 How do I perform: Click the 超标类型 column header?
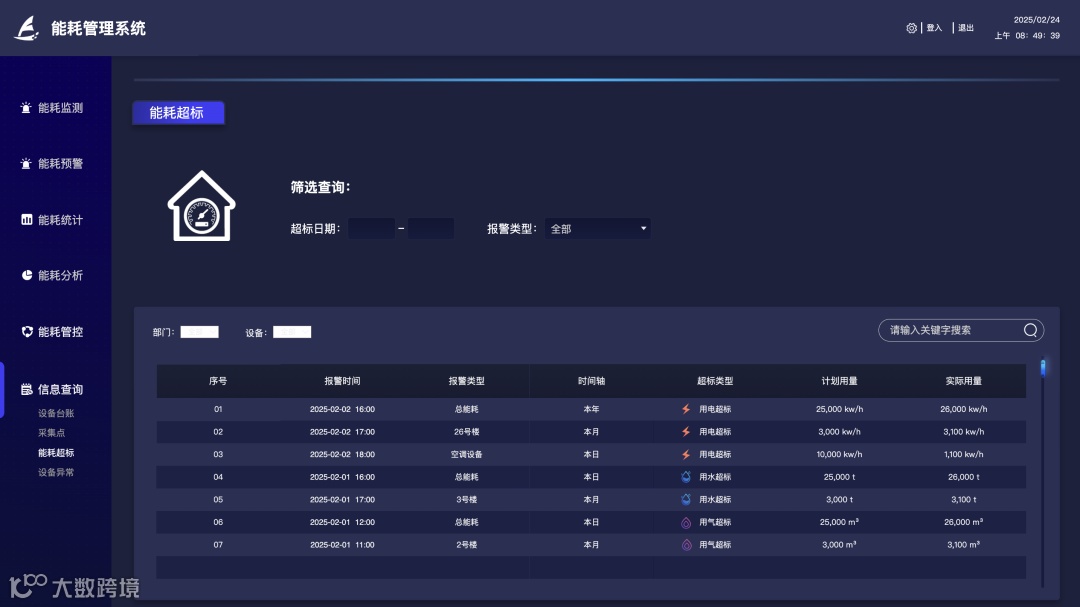[x=715, y=381]
